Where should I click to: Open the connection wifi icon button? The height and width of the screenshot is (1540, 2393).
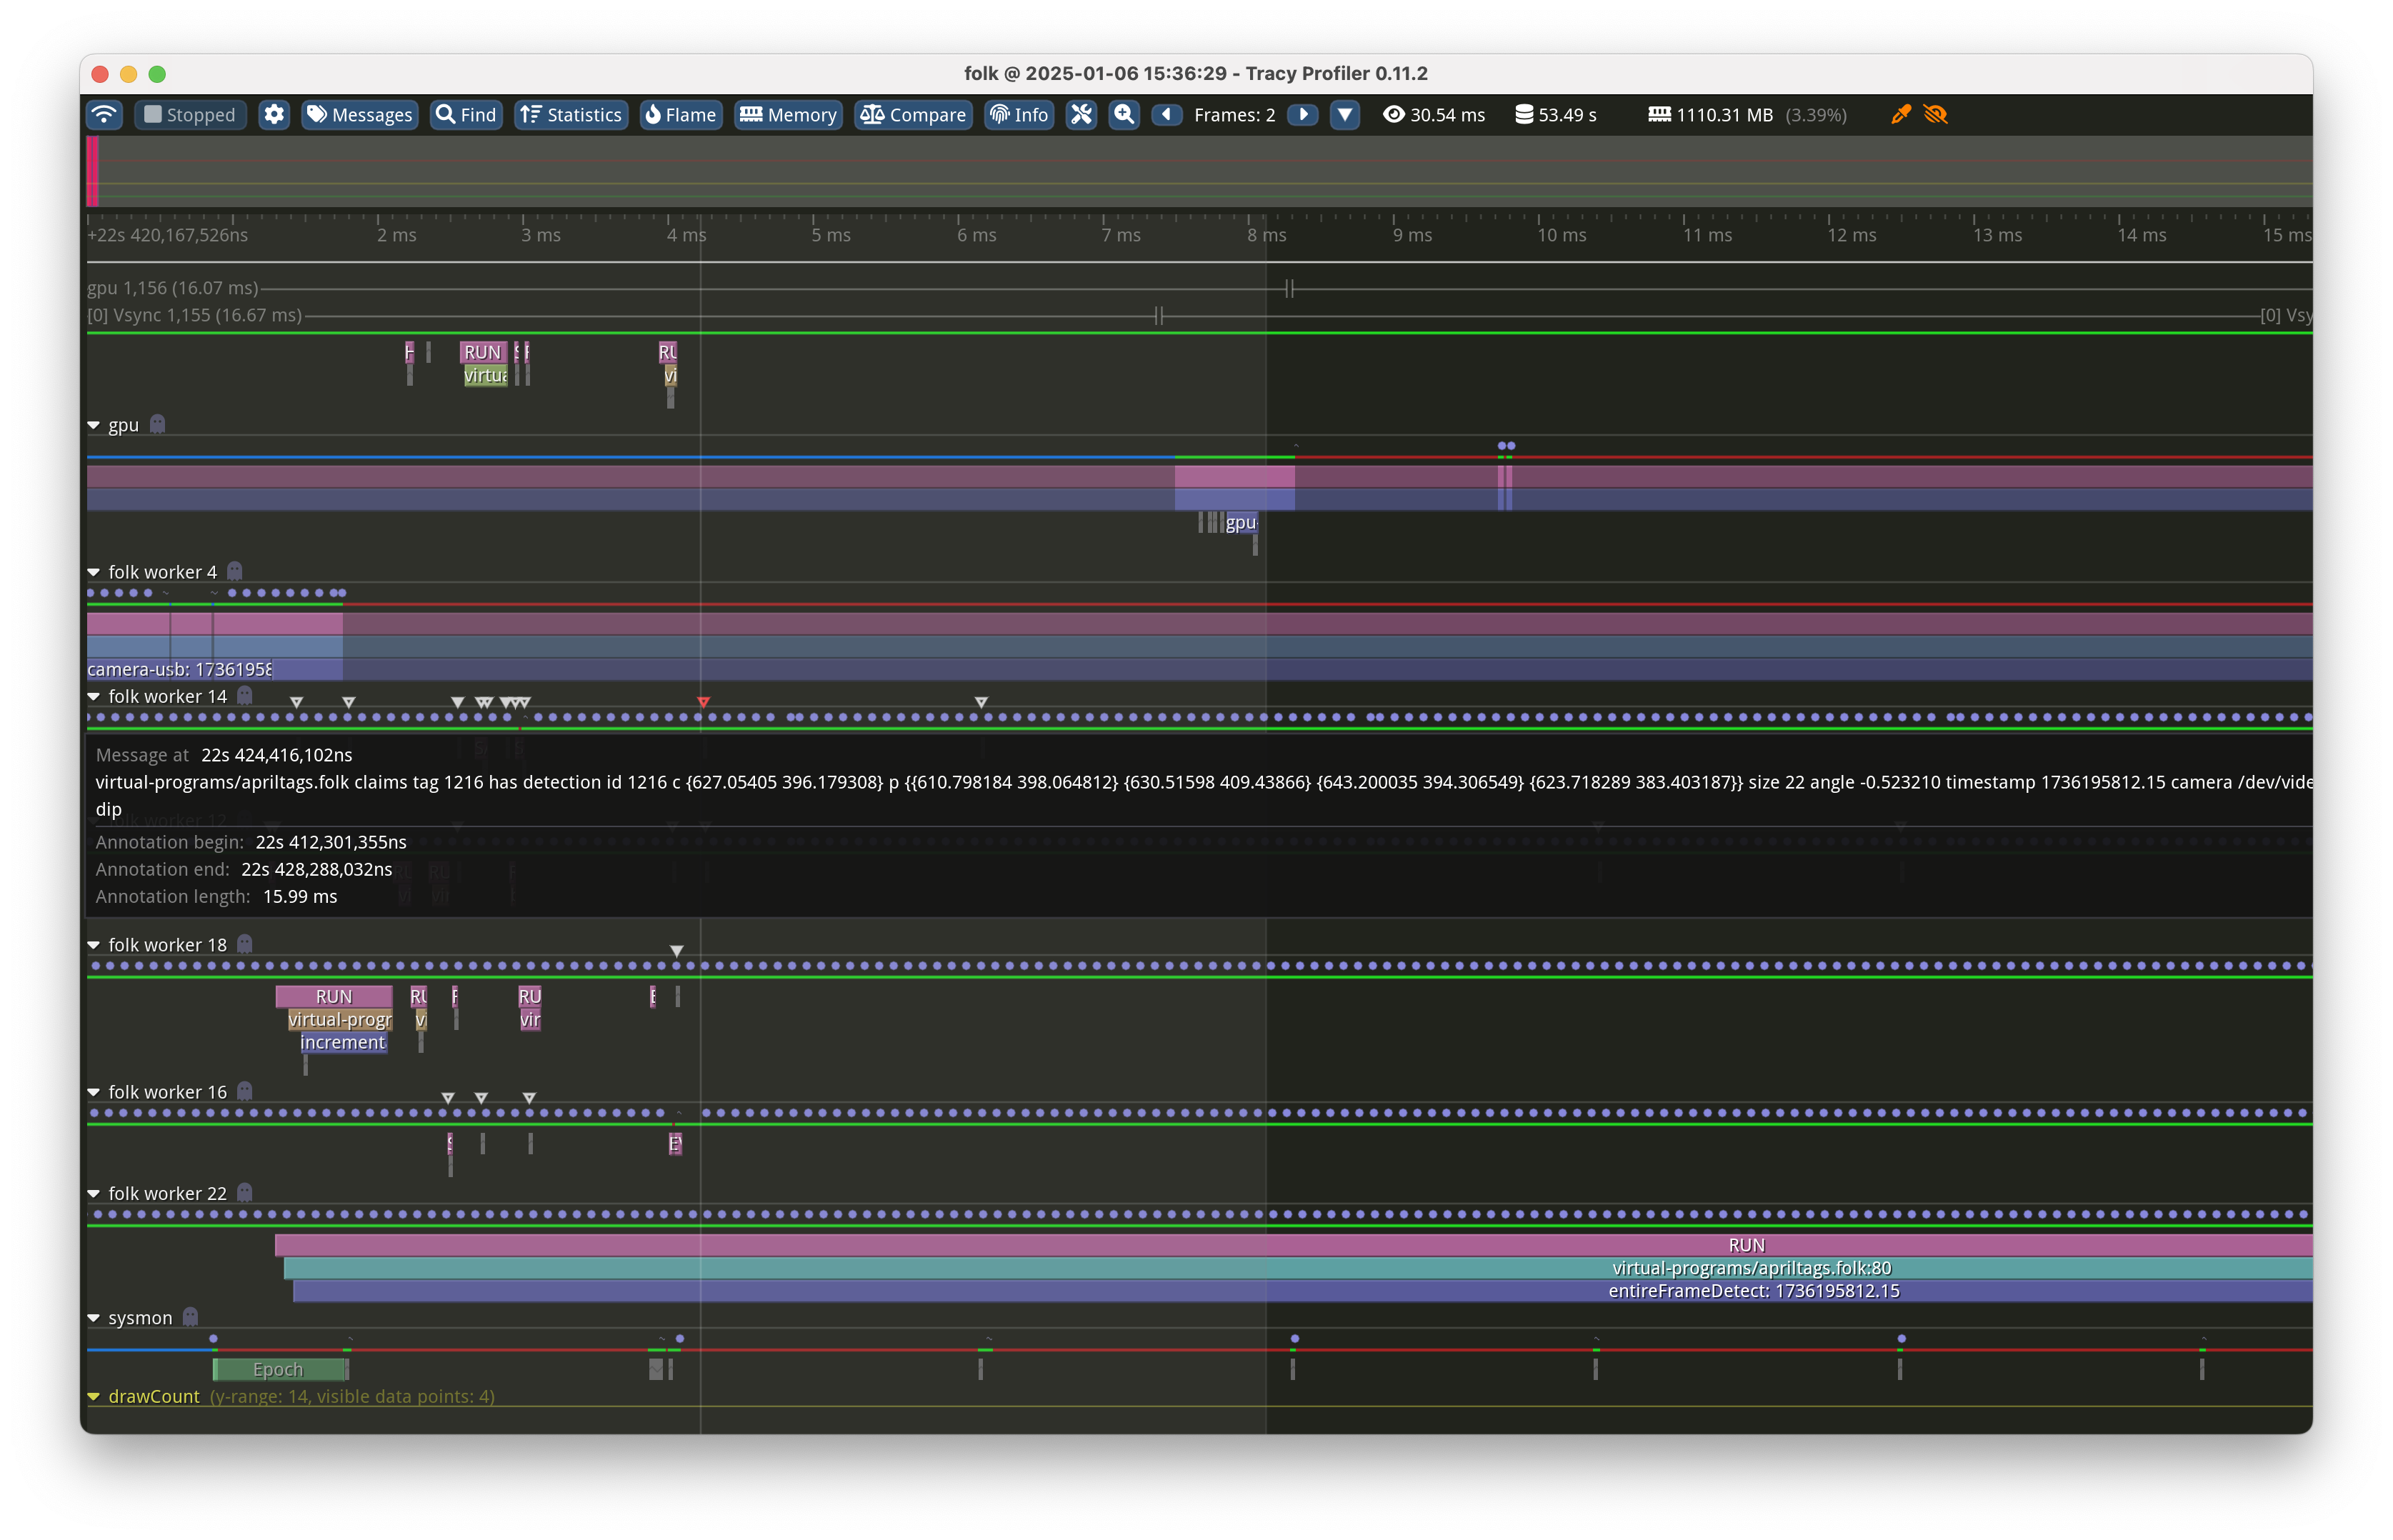click(104, 115)
